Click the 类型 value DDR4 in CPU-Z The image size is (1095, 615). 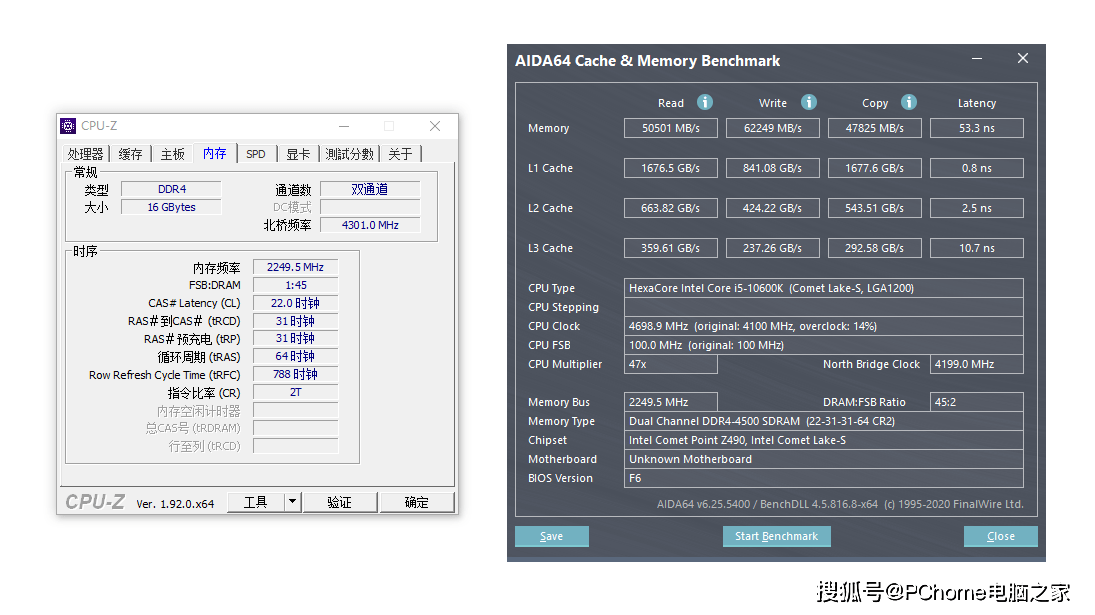tap(171, 189)
